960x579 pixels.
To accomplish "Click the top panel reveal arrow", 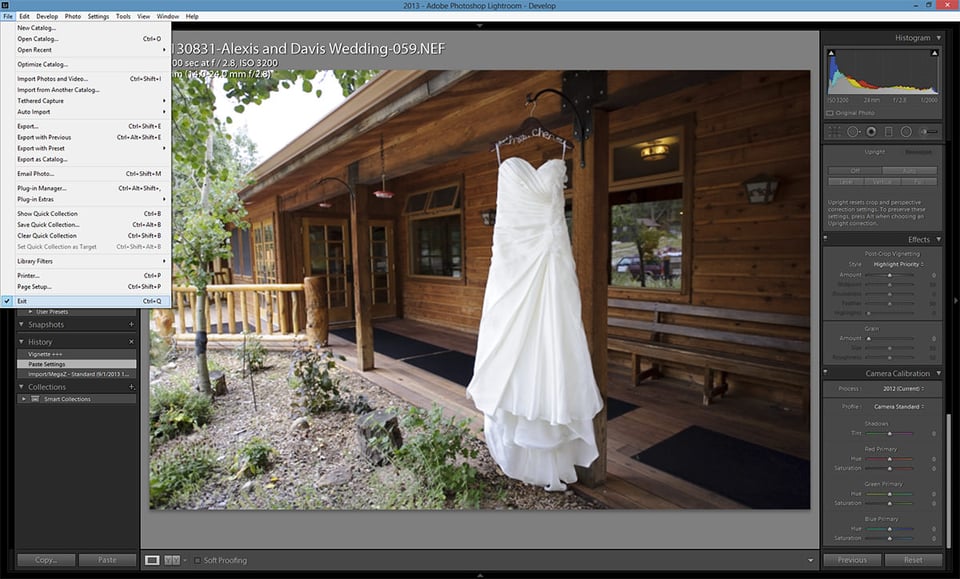I will point(479,26).
